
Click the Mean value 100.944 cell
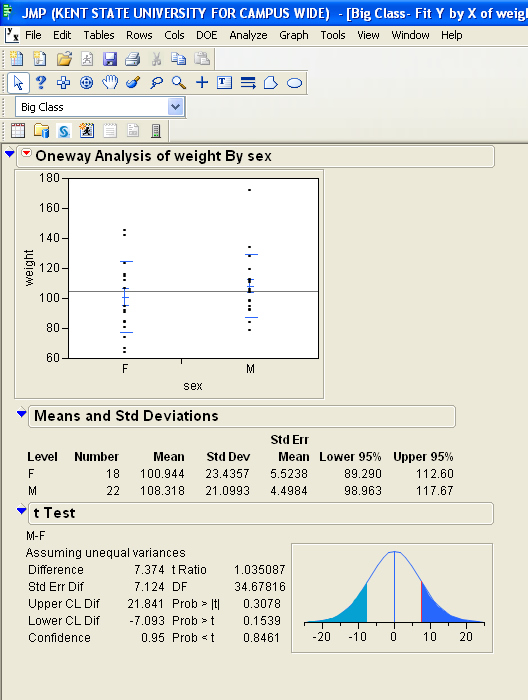(x=162, y=474)
